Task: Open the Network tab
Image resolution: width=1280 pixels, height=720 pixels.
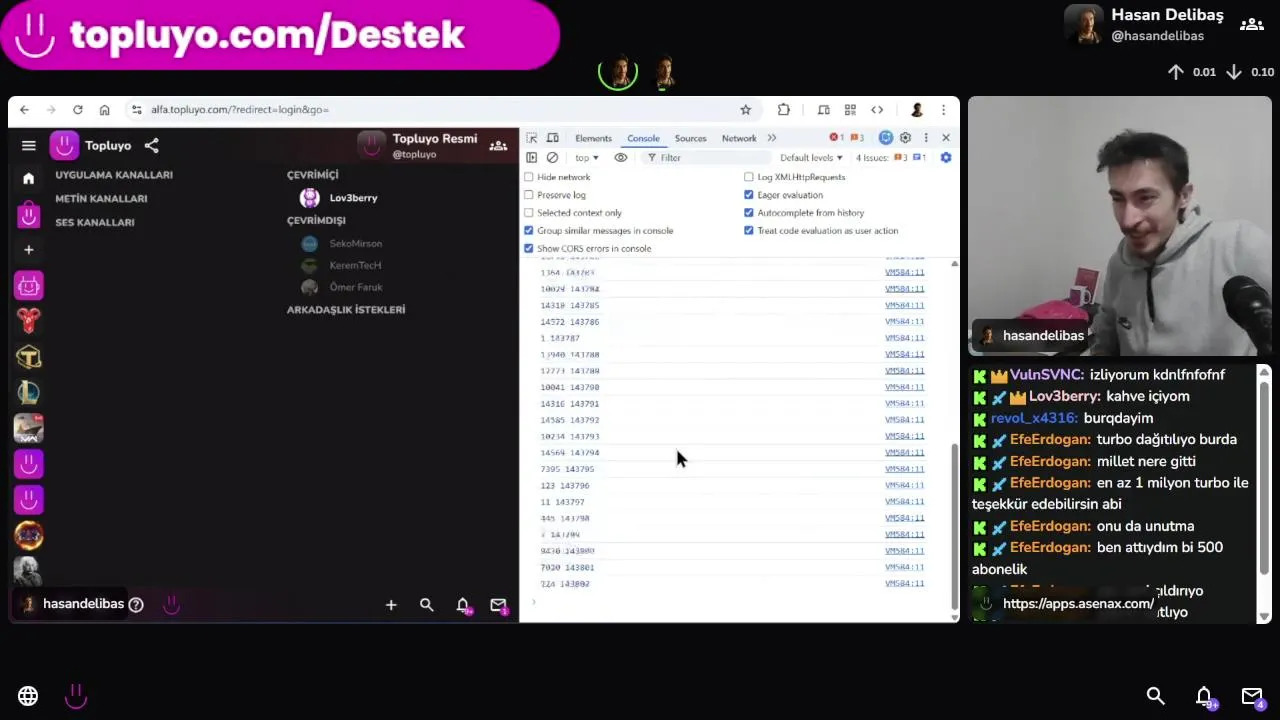Action: point(739,138)
